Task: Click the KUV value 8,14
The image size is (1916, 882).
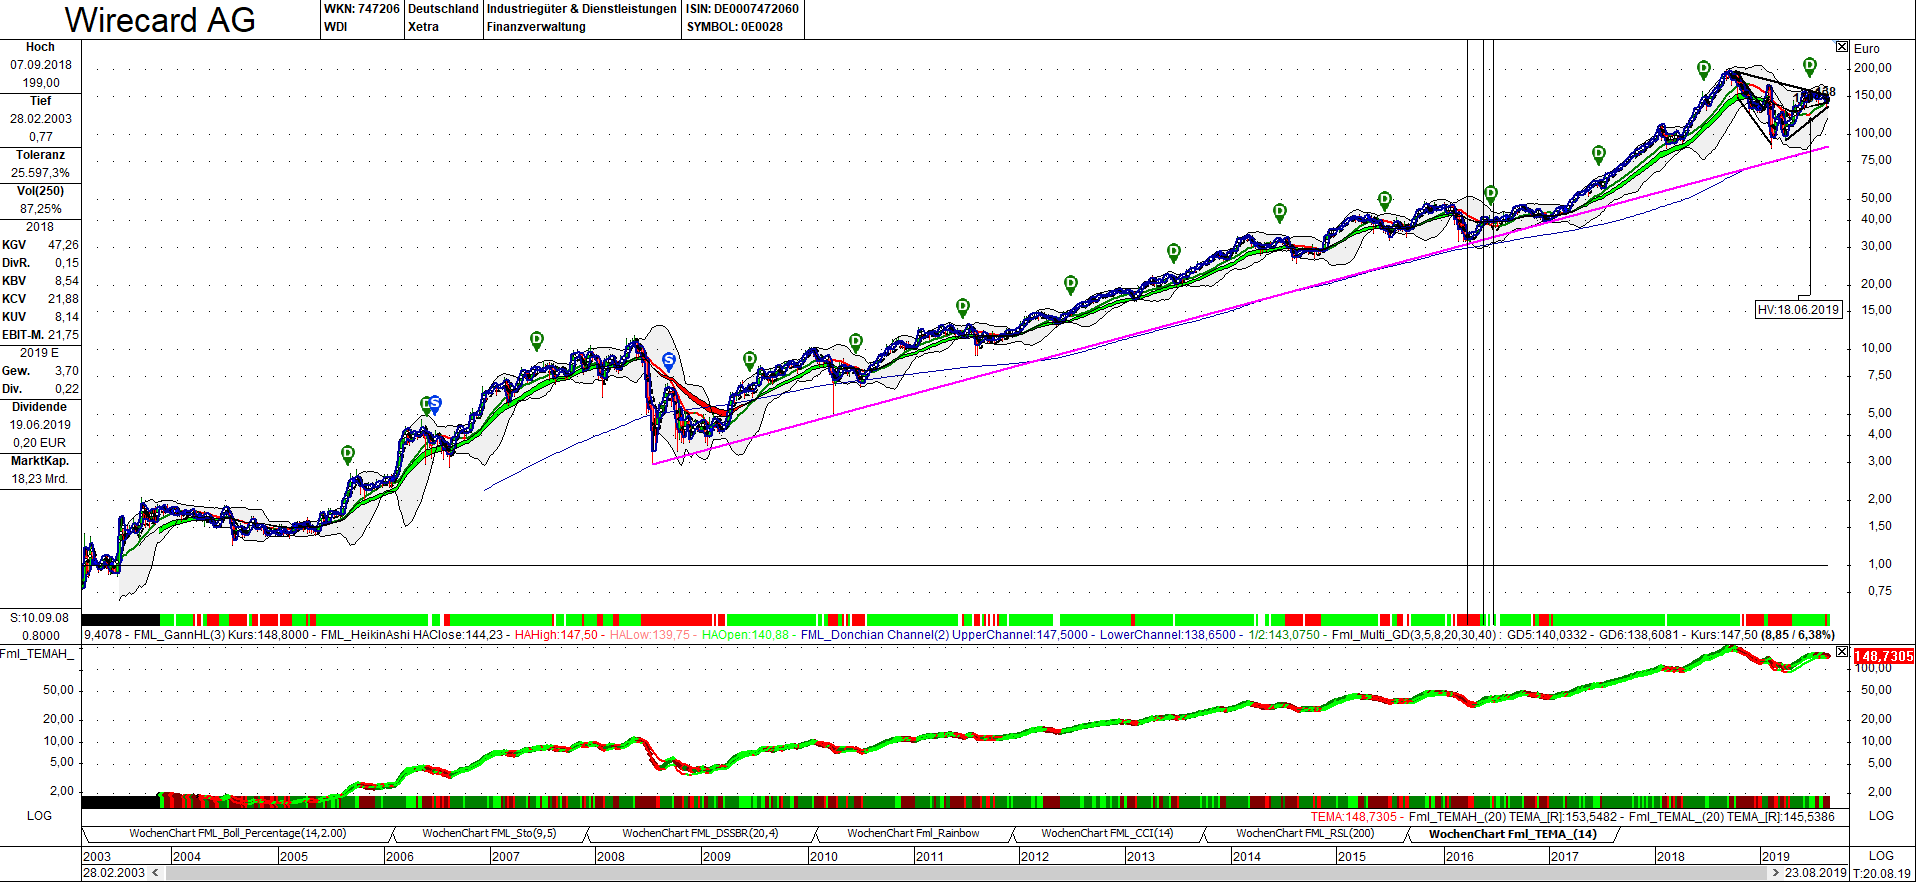Action: point(67,317)
